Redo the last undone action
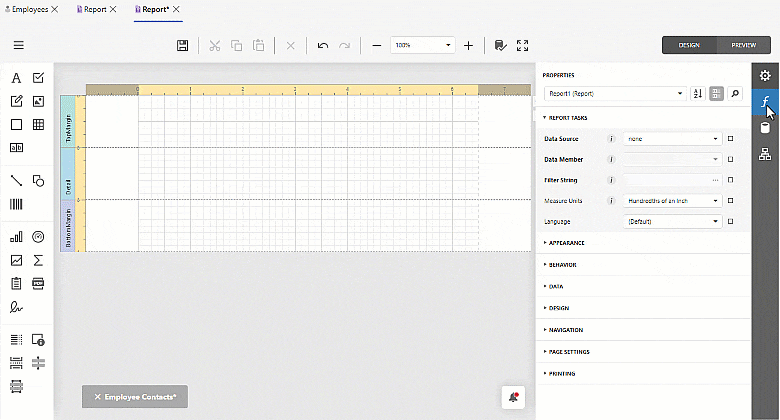This screenshot has width=780, height=420. coord(344,46)
